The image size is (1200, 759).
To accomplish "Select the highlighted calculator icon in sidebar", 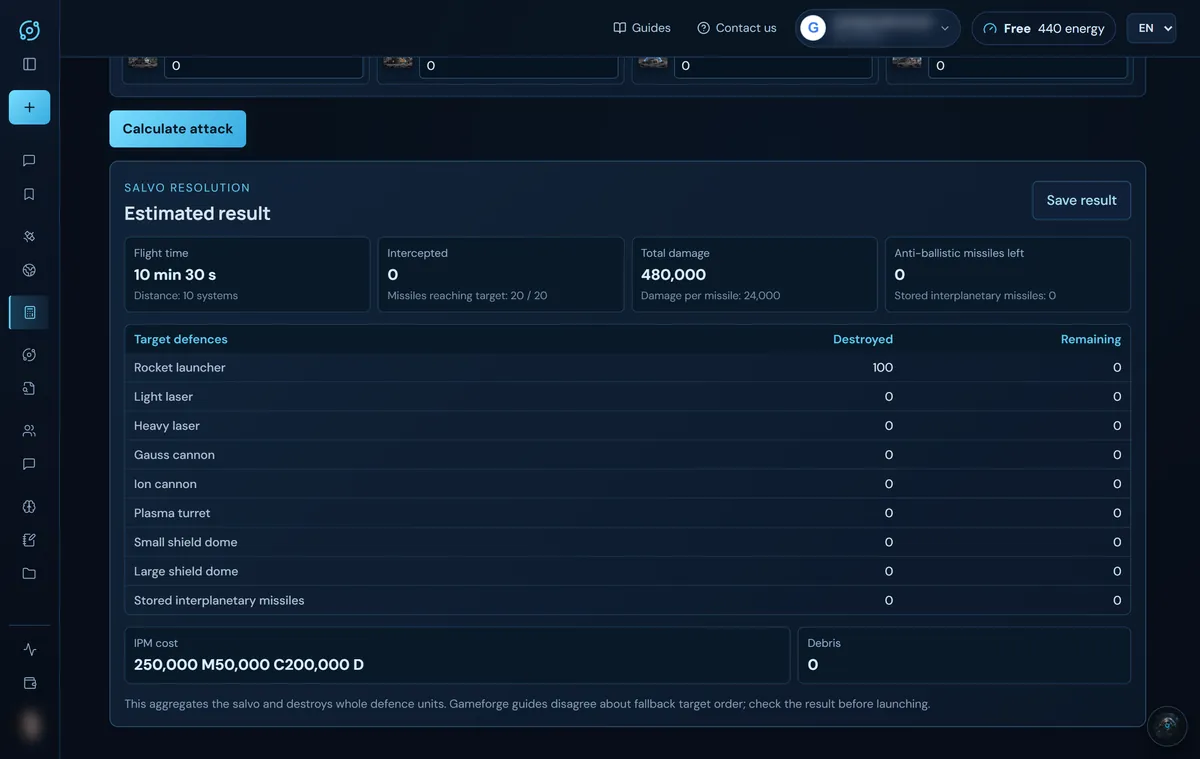I will 29,312.
